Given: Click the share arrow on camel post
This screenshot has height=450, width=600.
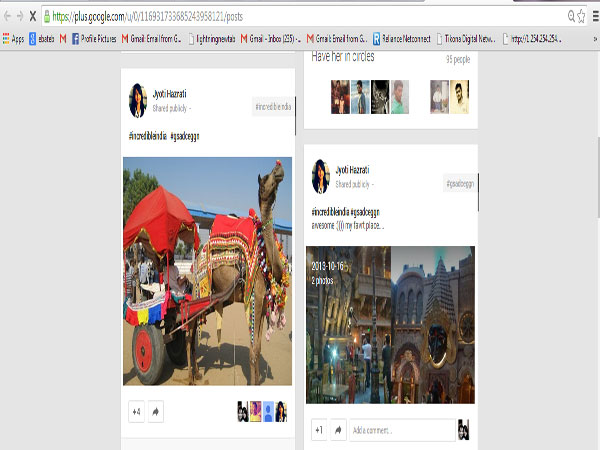Looking at the screenshot, I should pos(156,412).
